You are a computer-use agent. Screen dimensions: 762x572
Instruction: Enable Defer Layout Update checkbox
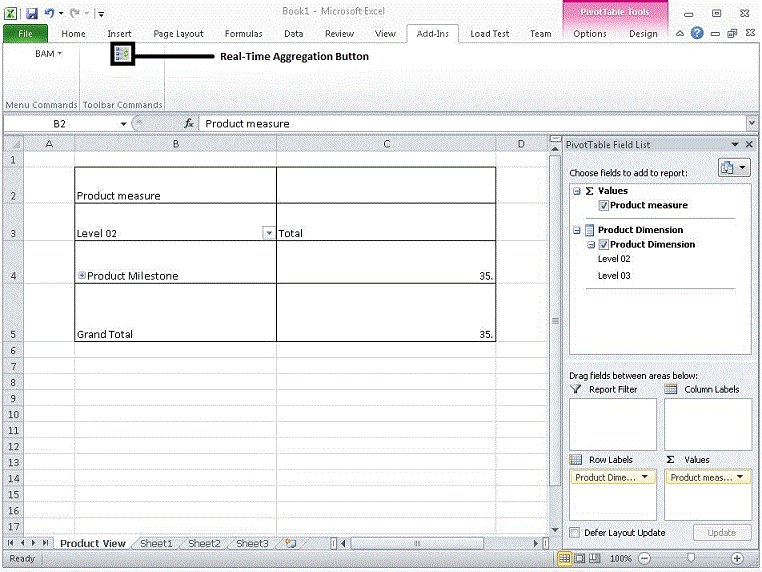[574, 533]
